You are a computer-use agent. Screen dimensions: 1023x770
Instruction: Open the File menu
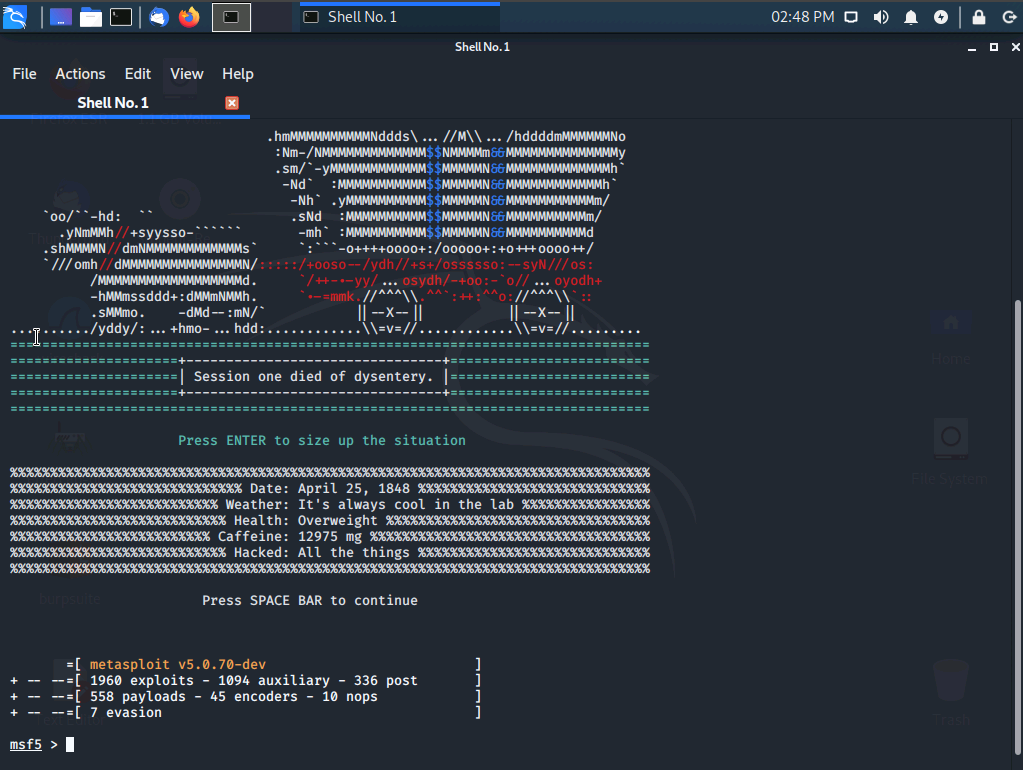point(25,74)
